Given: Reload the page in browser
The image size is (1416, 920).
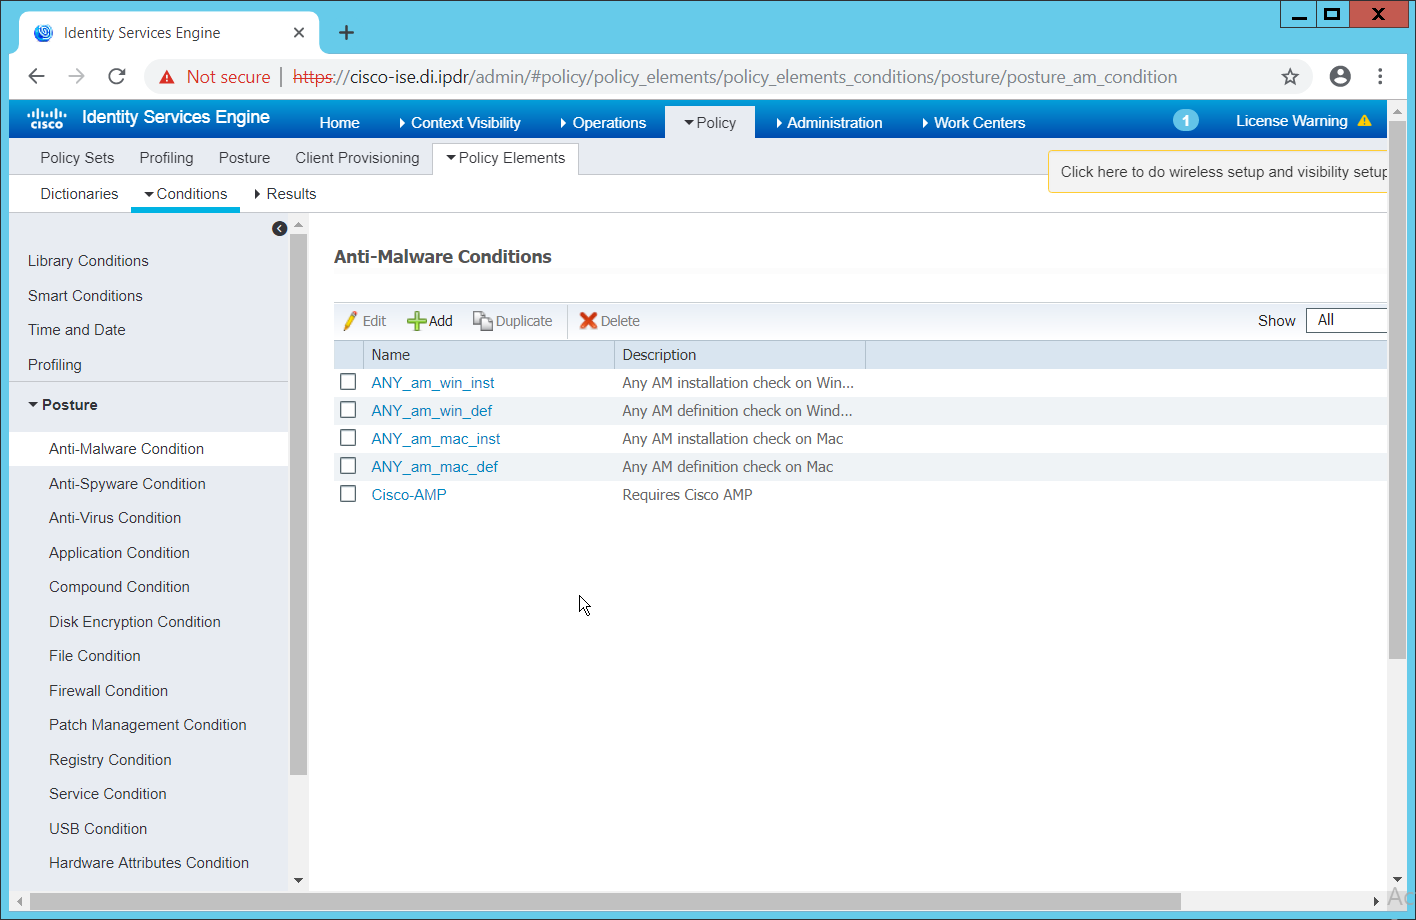Looking at the screenshot, I should click(x=117, y=77).
